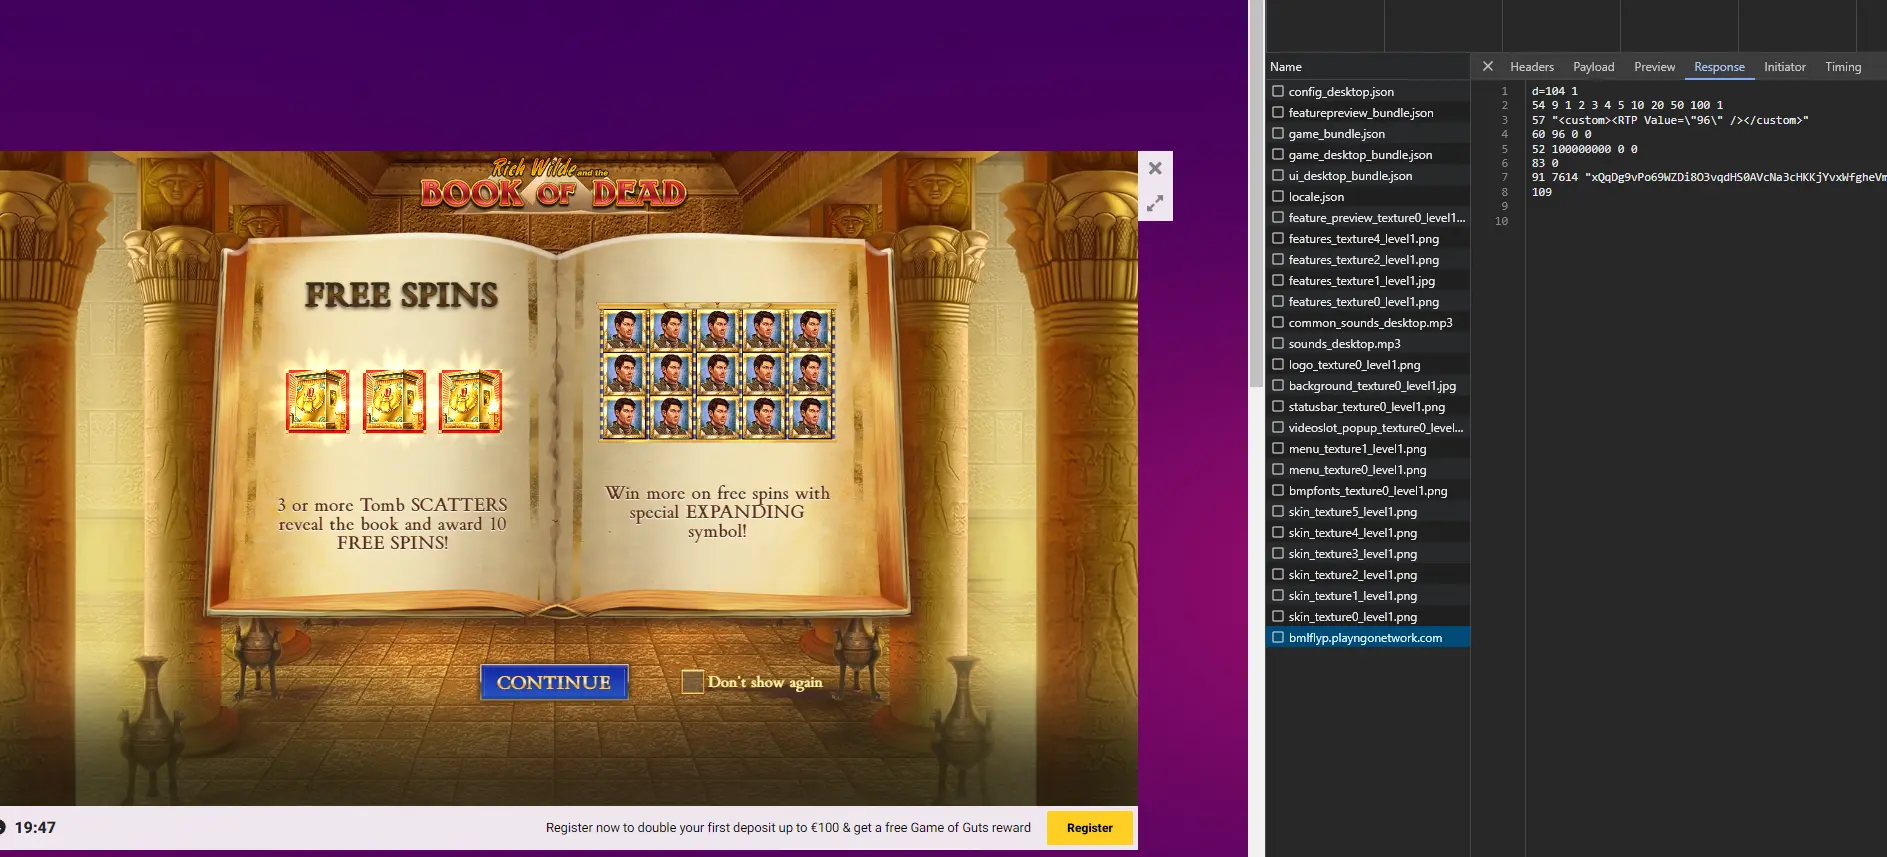Screen dimensions: 1887x857
Task: Toggle checkbox for ui_desktop_bundle.json
Action: tap(1278, 175)
